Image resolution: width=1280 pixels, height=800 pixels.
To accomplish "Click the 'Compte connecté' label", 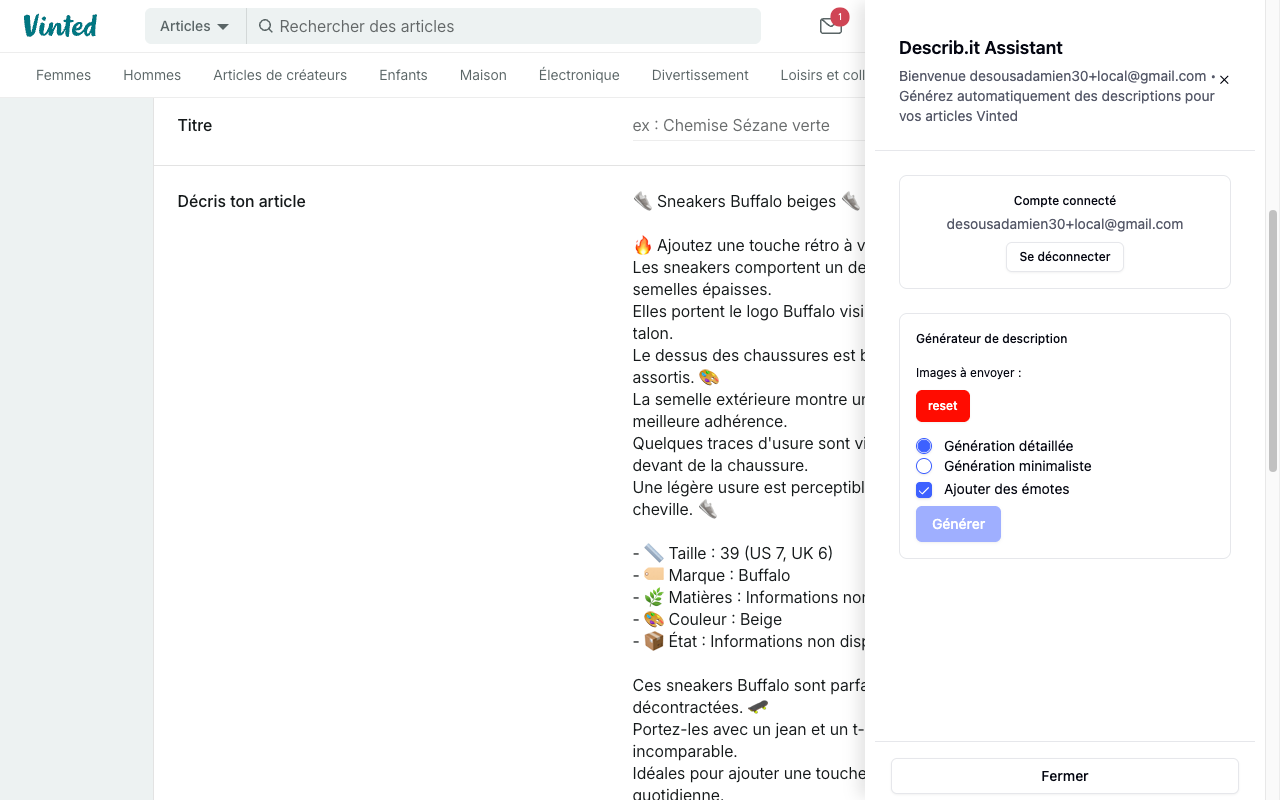I will (1065, 201).
